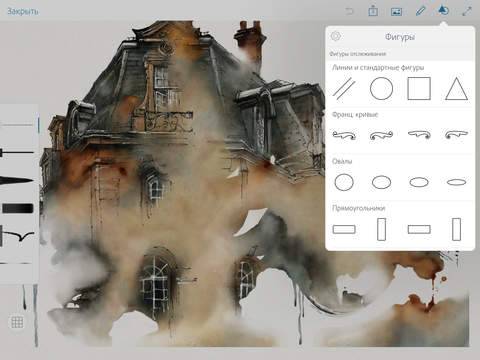480x360 pixels.
Task: Select the first French curve shape
Action: (344, 135)
